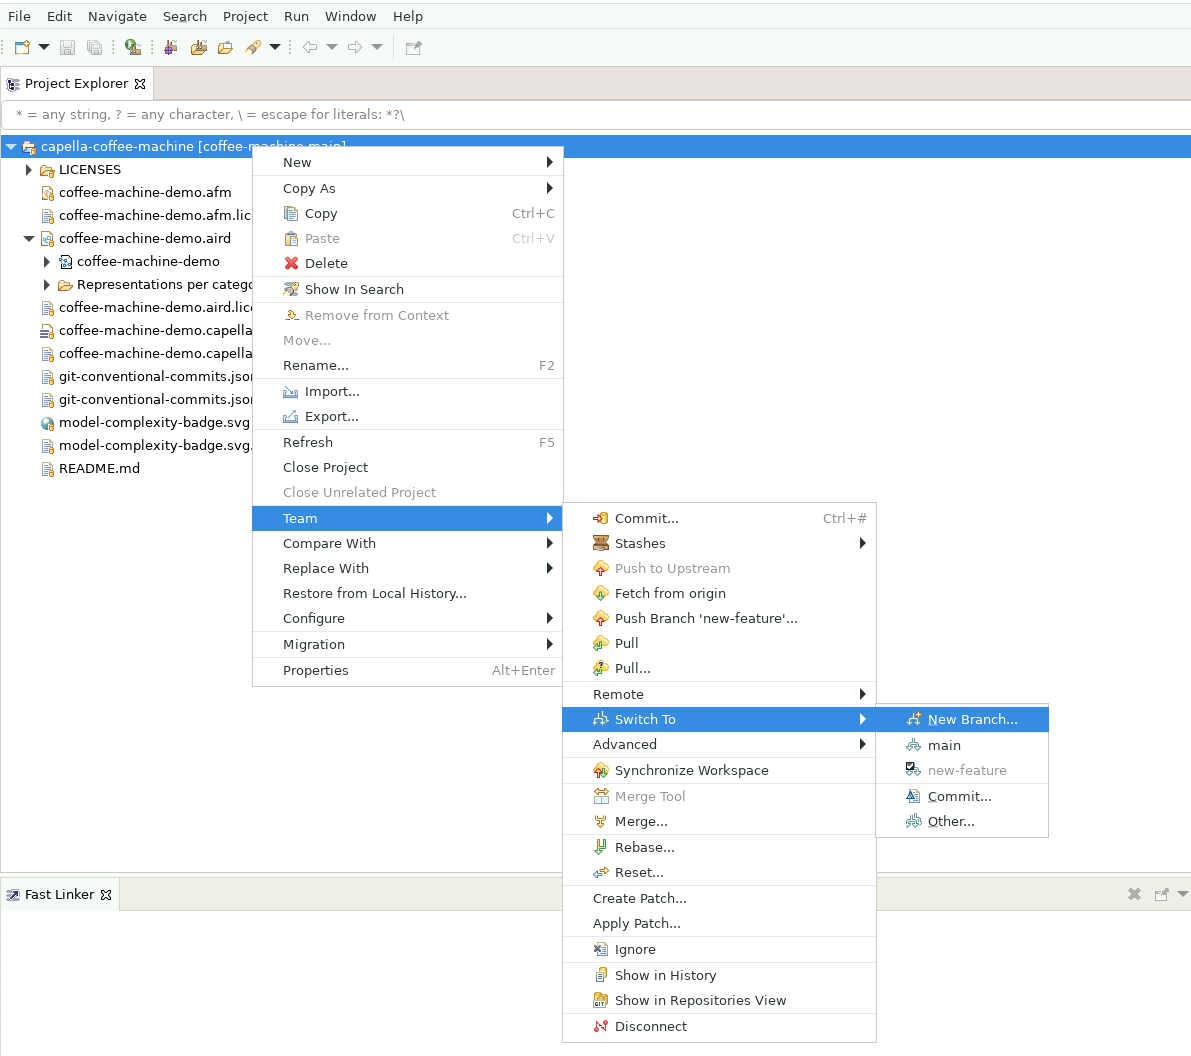Viewport: 1191px width, 1056px height.
Task: Select the Commit icon in the Team submenu
Action: coord(601,518)
